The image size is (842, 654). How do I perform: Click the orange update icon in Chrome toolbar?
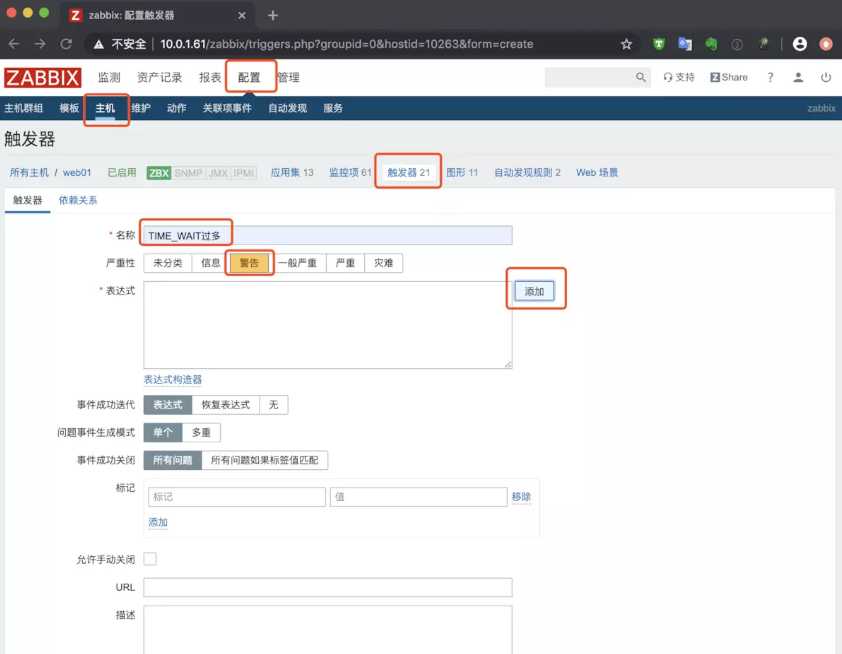click(x=826, y=44)
